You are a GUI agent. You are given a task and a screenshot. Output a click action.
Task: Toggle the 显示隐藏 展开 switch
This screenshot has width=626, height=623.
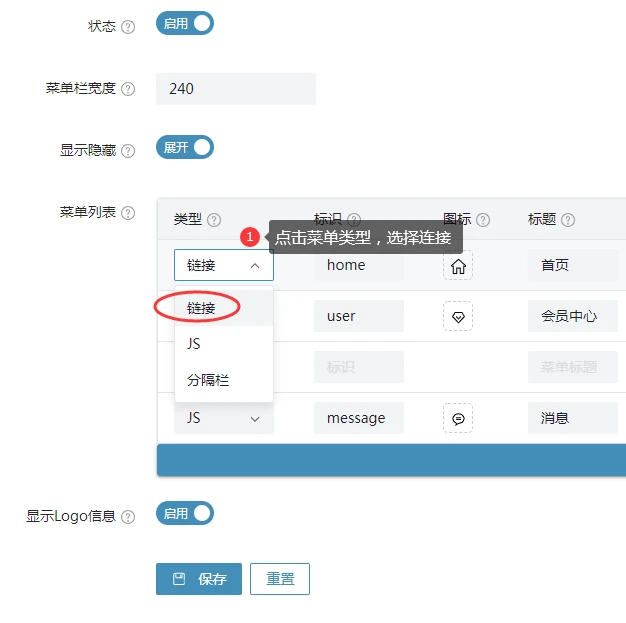pos(185,147)
